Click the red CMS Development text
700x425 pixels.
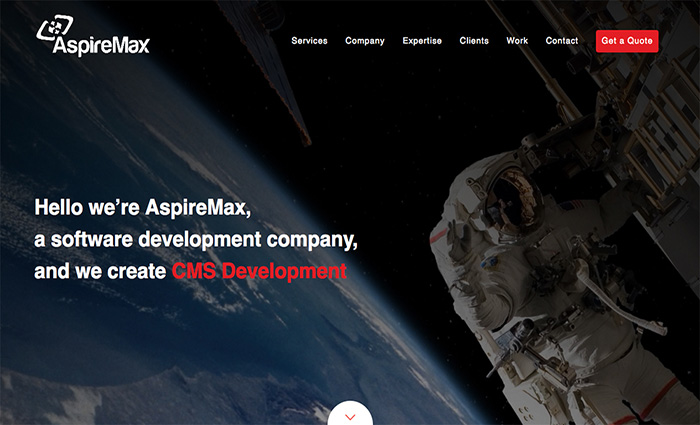259,271
